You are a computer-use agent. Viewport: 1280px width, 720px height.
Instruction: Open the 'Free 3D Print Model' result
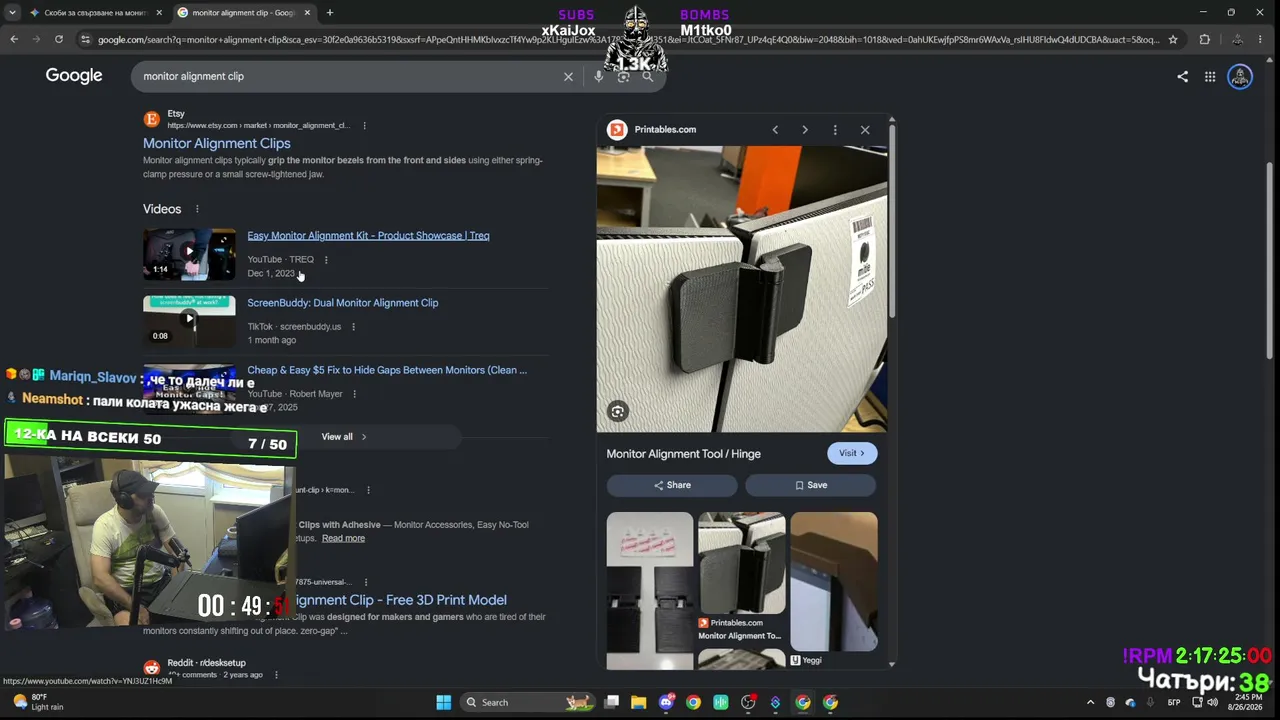click(x=400, y=600)
